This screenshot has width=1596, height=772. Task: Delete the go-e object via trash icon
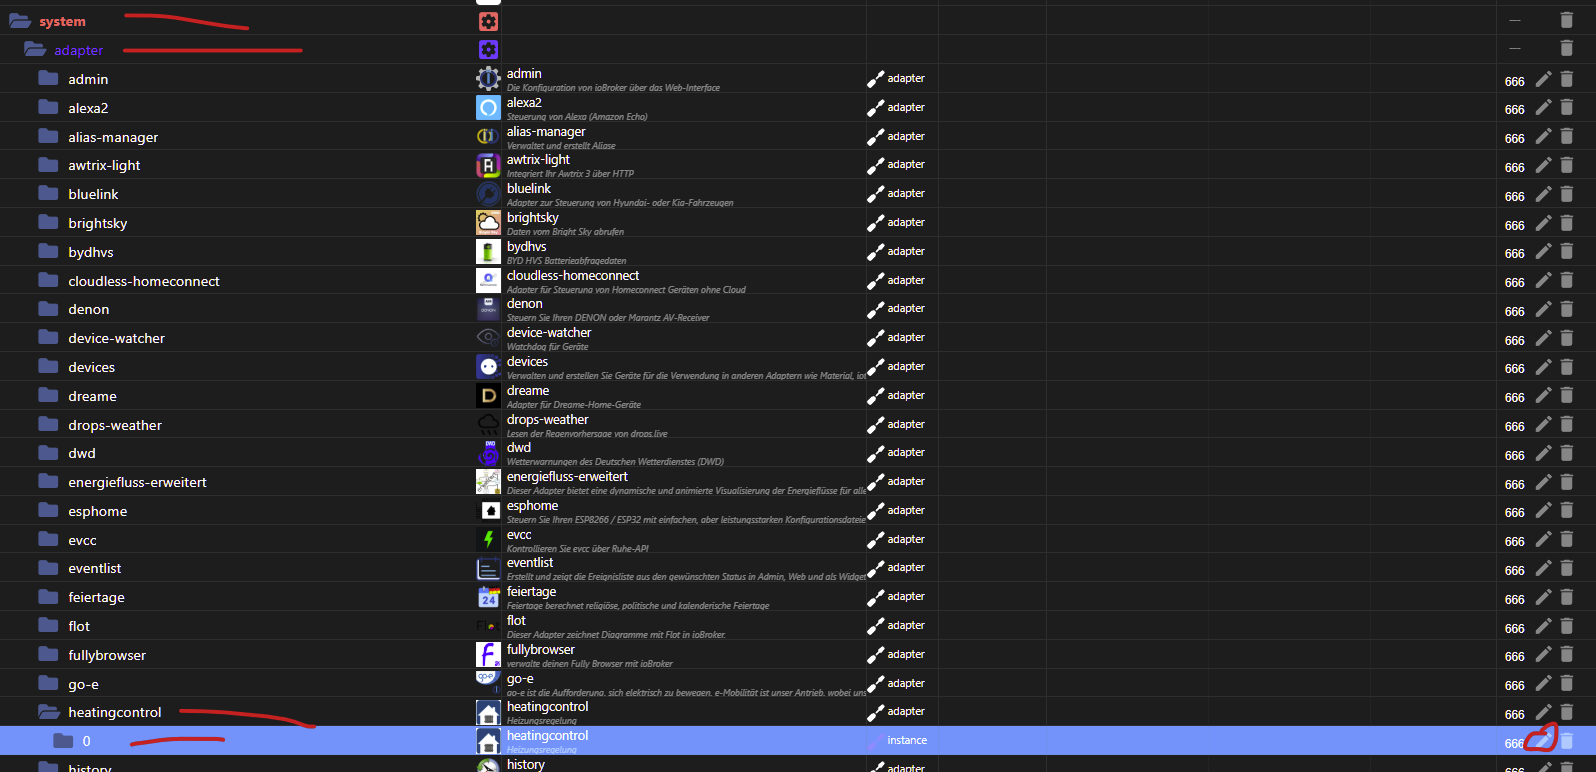[1567, 683]
